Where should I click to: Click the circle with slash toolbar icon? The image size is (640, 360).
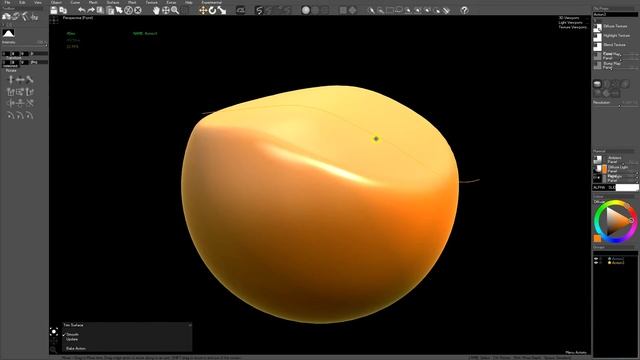[128, 11]
